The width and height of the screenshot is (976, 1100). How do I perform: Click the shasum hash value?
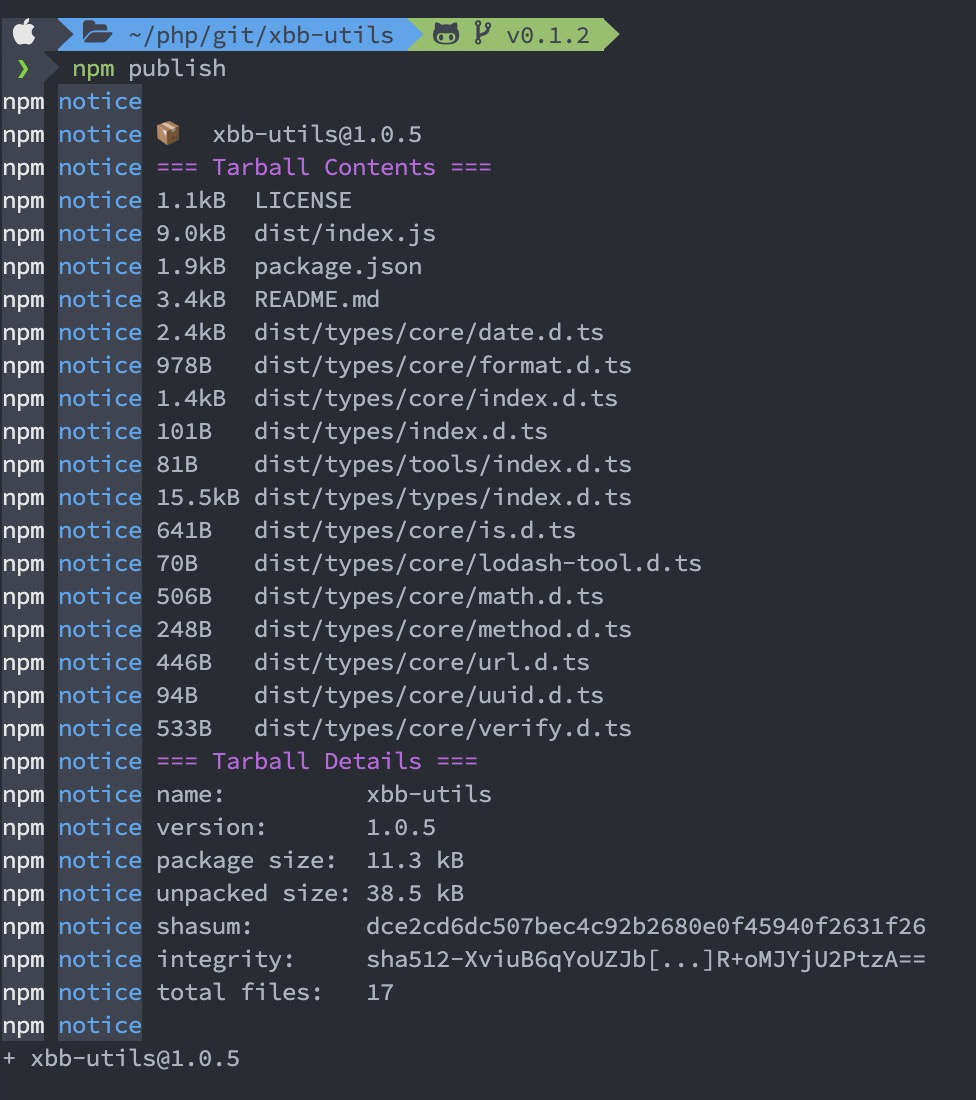click(x=645, y=926)
